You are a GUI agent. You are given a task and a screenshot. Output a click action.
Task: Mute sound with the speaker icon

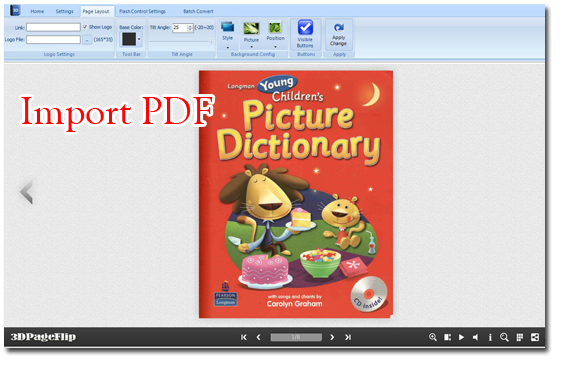click(476, 337)
